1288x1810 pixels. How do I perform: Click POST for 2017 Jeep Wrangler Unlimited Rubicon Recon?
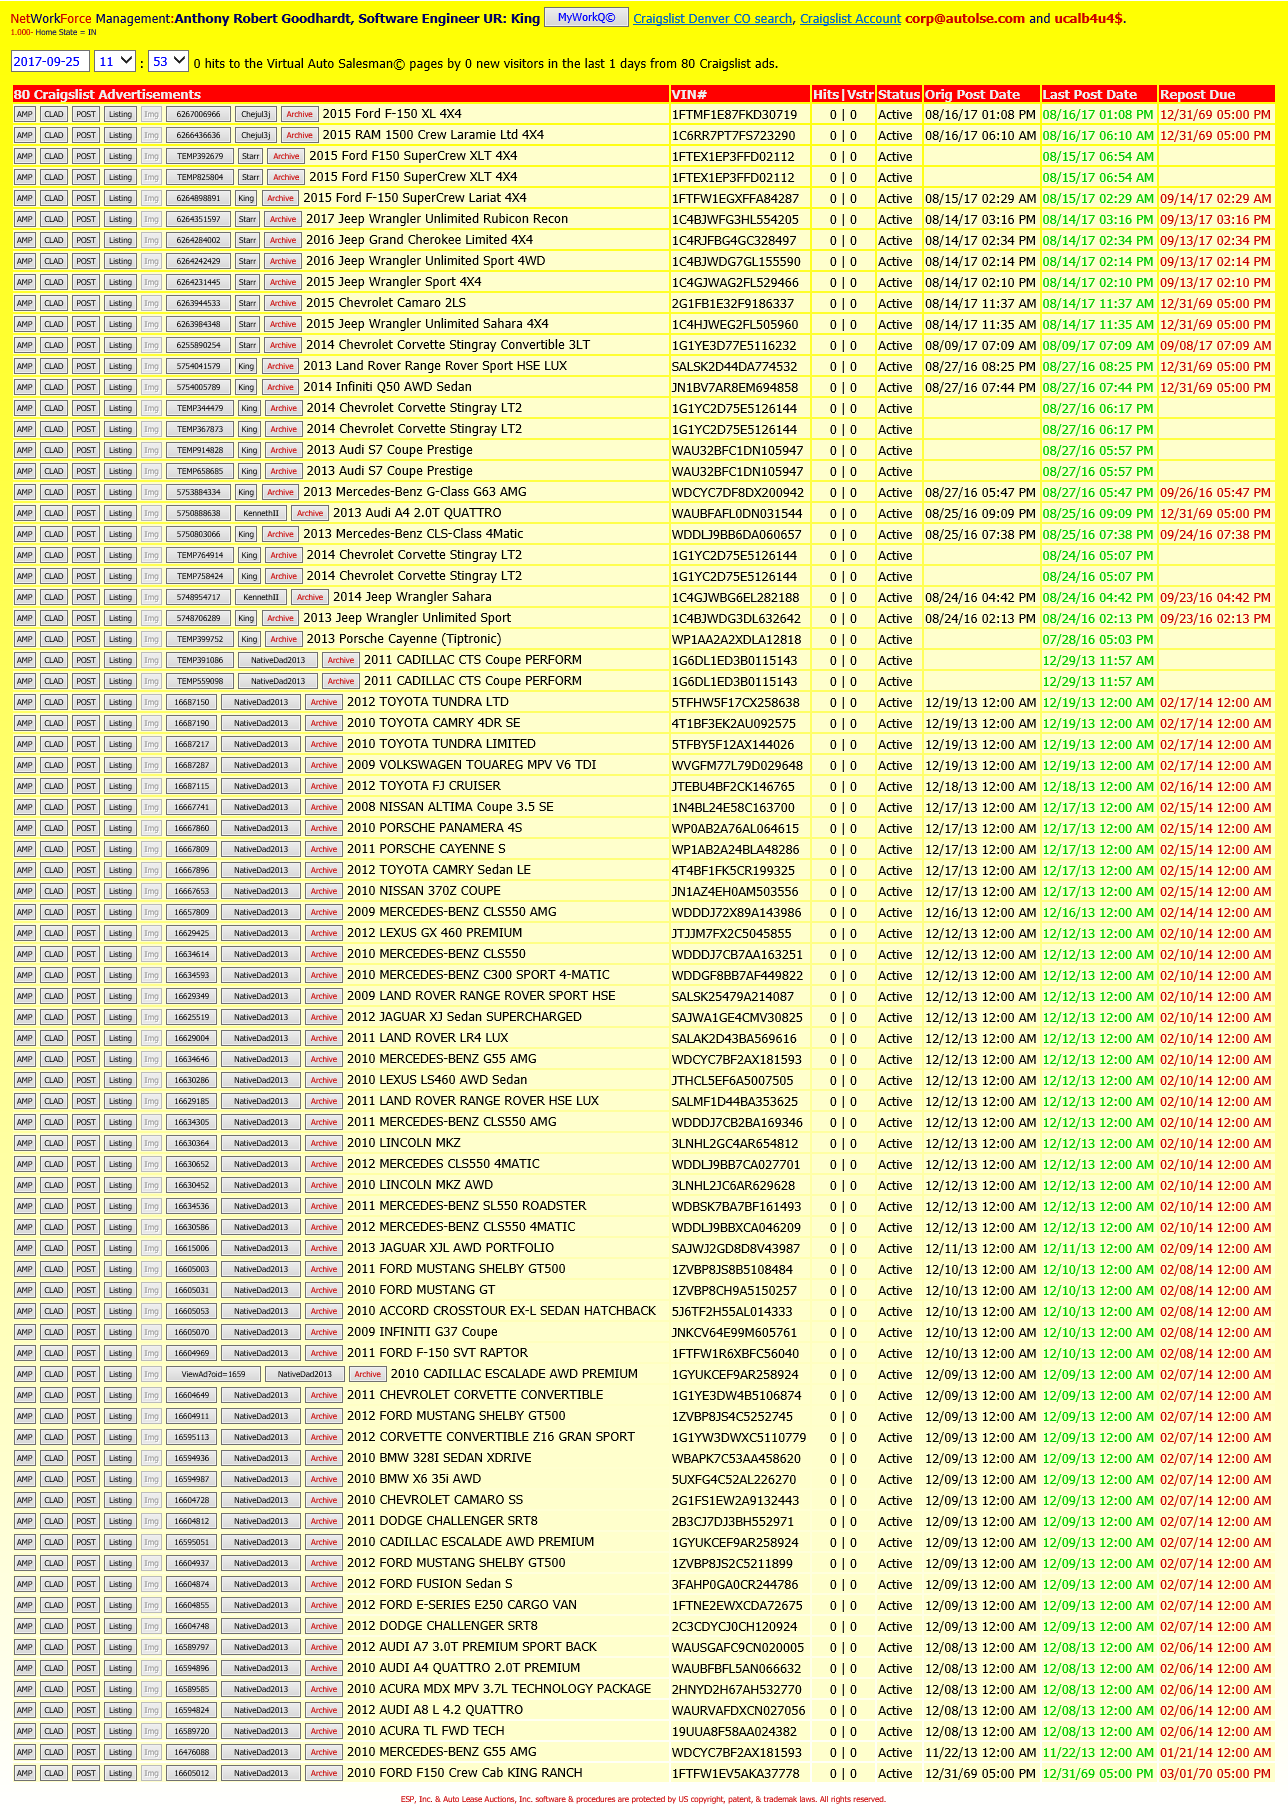tap(86, 219)
